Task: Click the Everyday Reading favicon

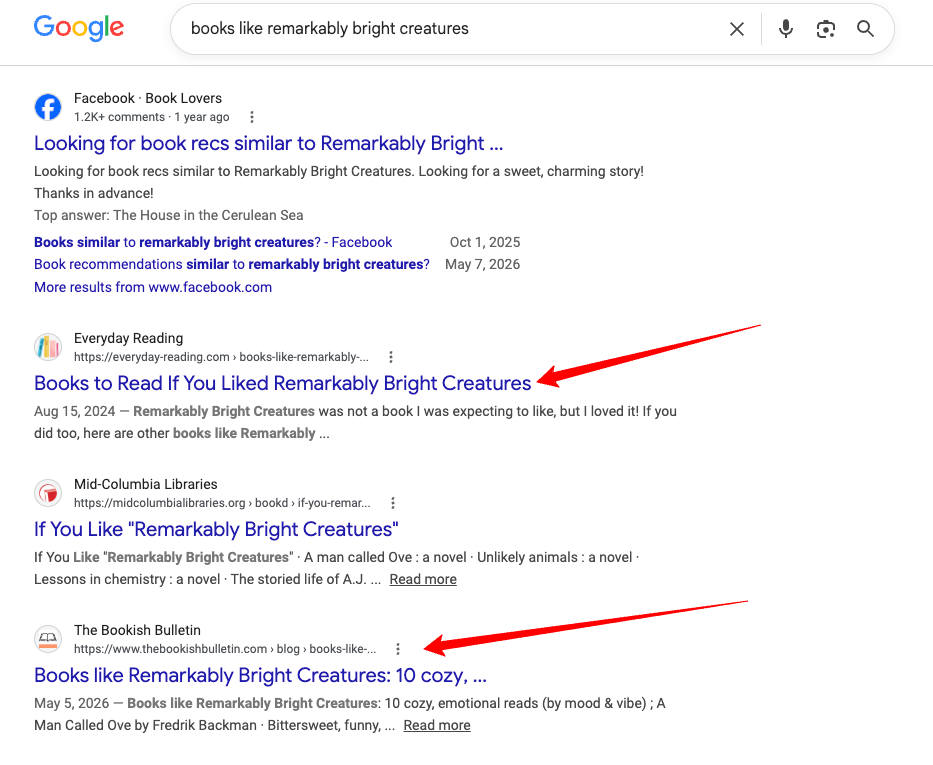Action: [x=48, y=347]
